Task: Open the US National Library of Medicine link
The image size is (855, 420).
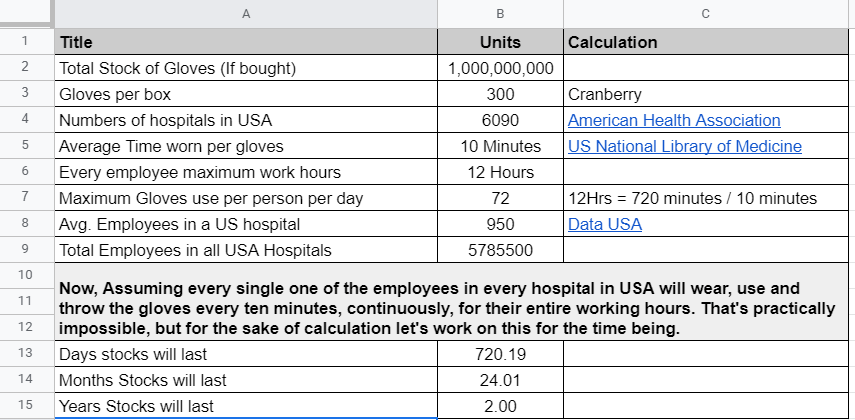Action: click(684, 146)
